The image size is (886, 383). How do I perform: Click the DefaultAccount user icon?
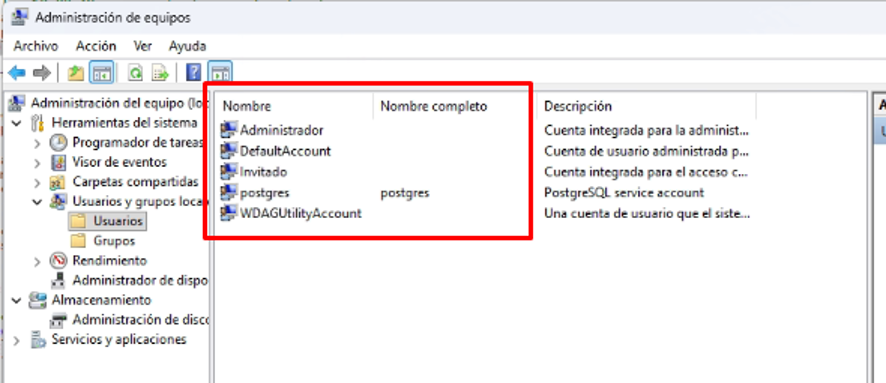click(x=229, y=151)
